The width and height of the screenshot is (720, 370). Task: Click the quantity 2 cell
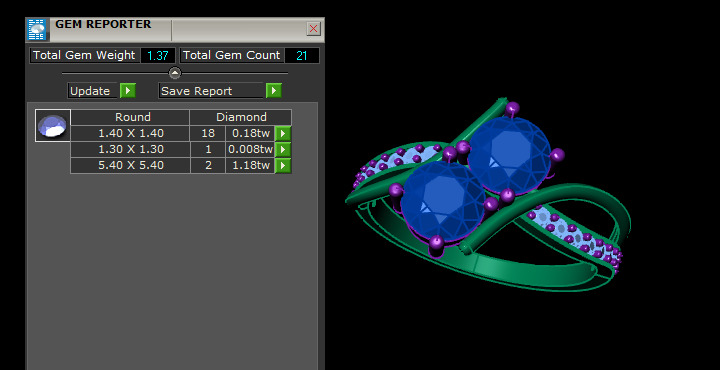[208, 165]
